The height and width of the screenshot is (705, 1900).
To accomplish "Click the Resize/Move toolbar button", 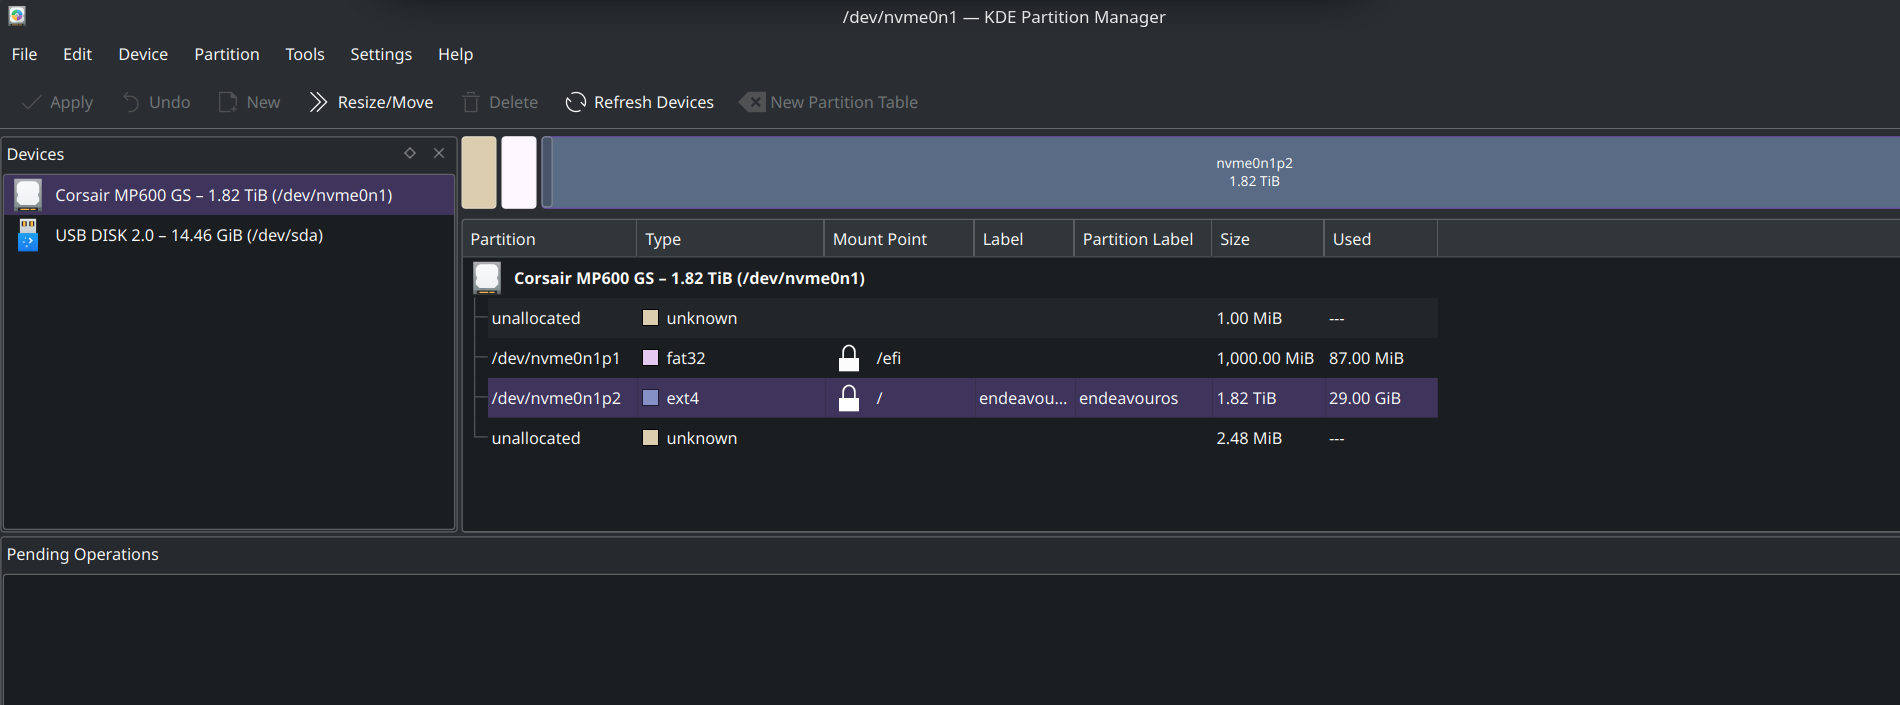I will click(x=371, y=102).
